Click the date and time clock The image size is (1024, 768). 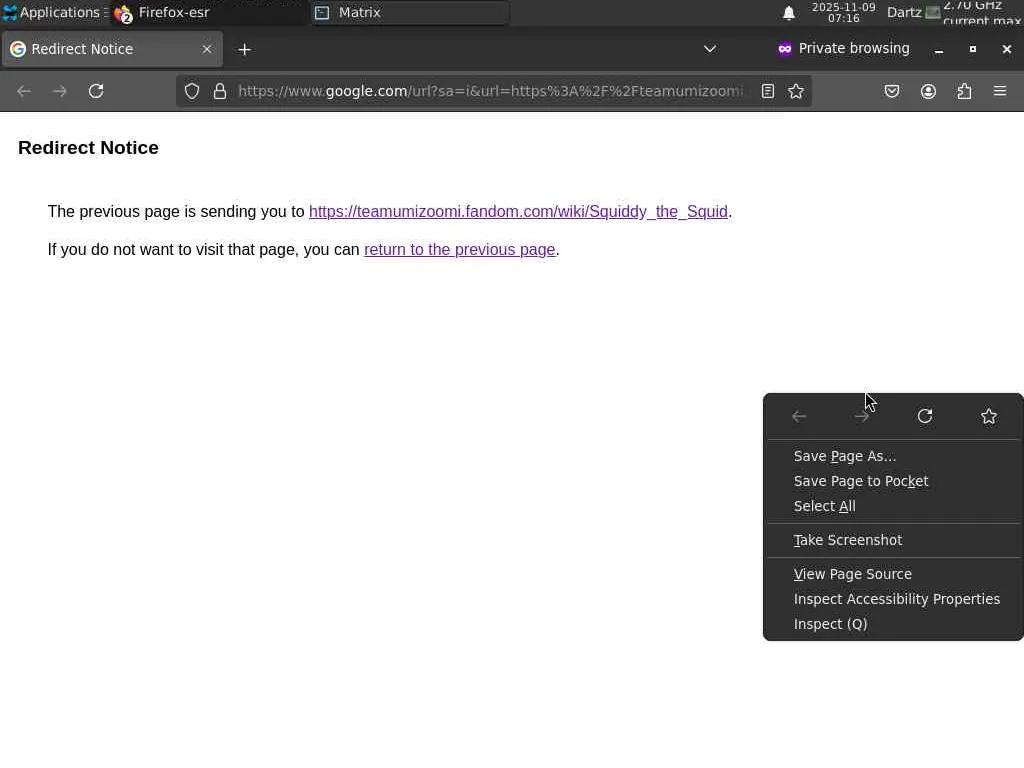click(x=844, y=12)
